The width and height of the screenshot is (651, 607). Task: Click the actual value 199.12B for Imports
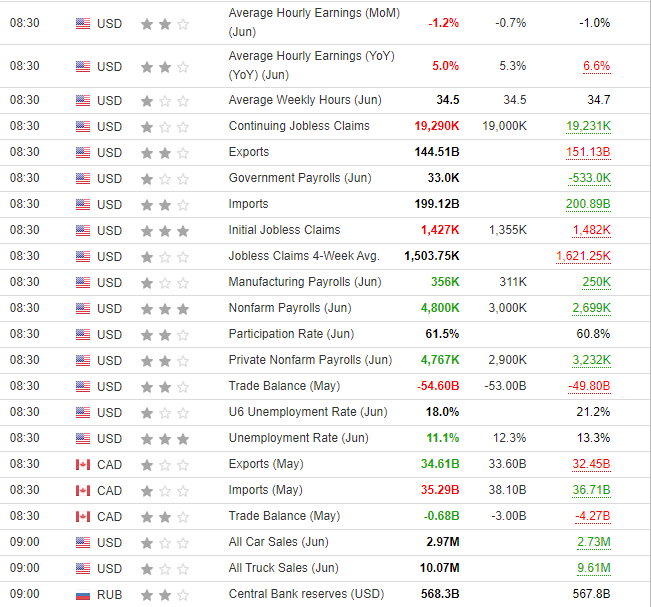437,204
